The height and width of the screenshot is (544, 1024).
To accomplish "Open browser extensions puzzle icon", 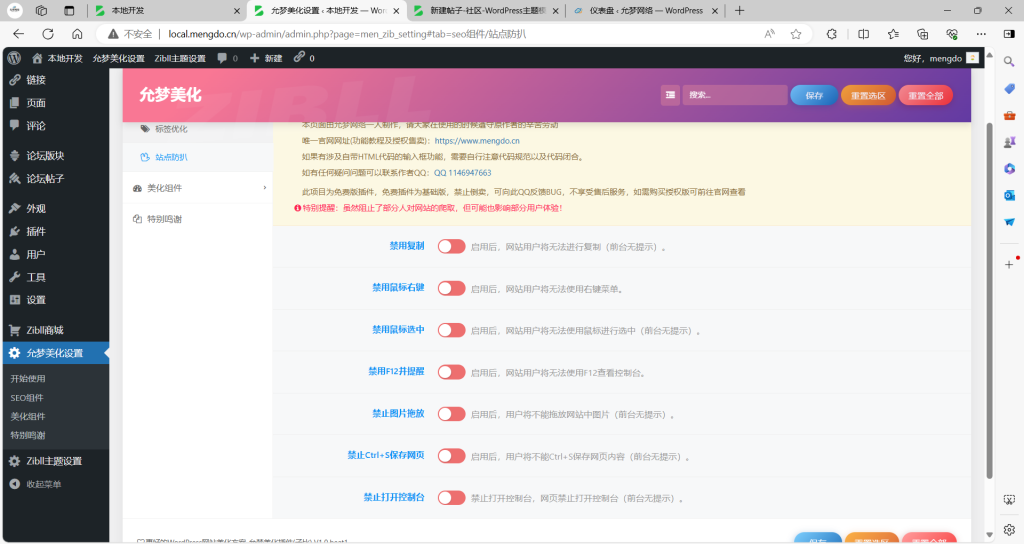I will pyautogui.click(x=831, y=34).
